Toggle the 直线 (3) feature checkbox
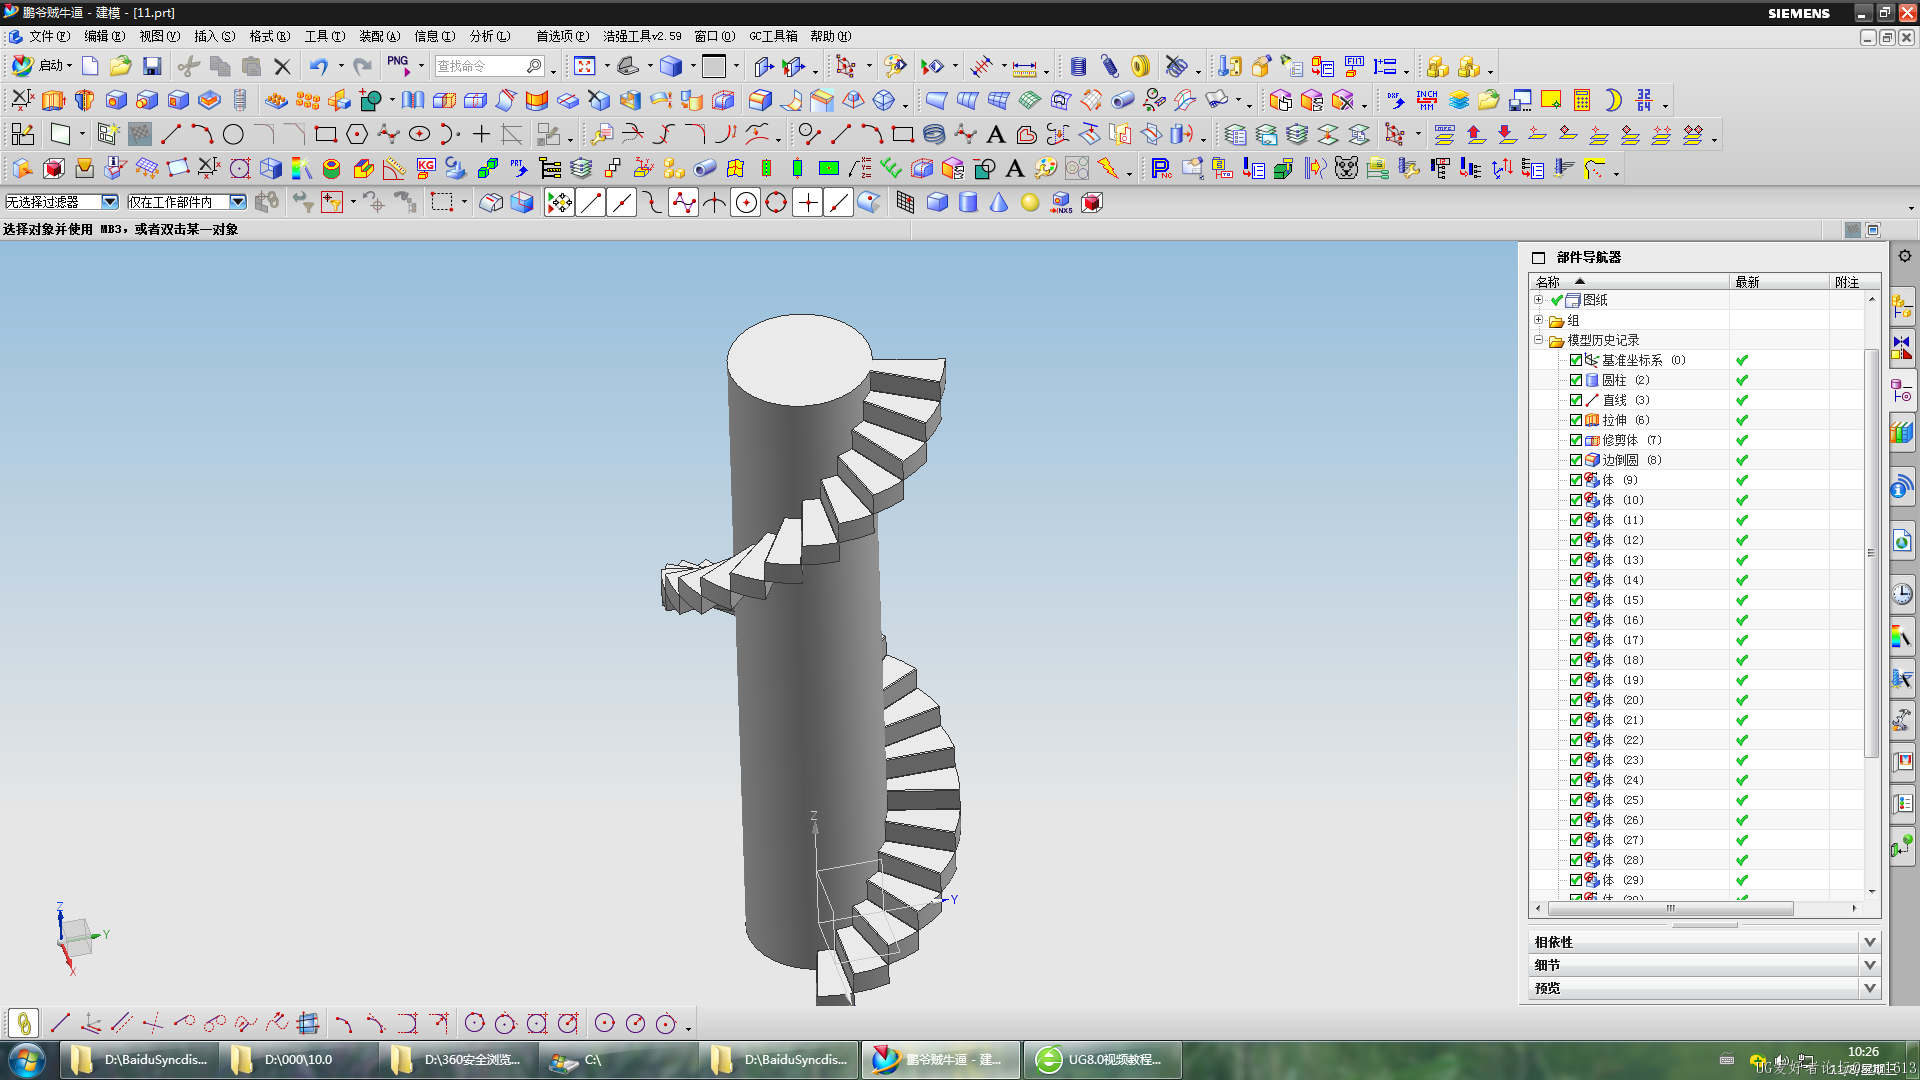The image size is (1920, 1080). (x=1576, y=400)
